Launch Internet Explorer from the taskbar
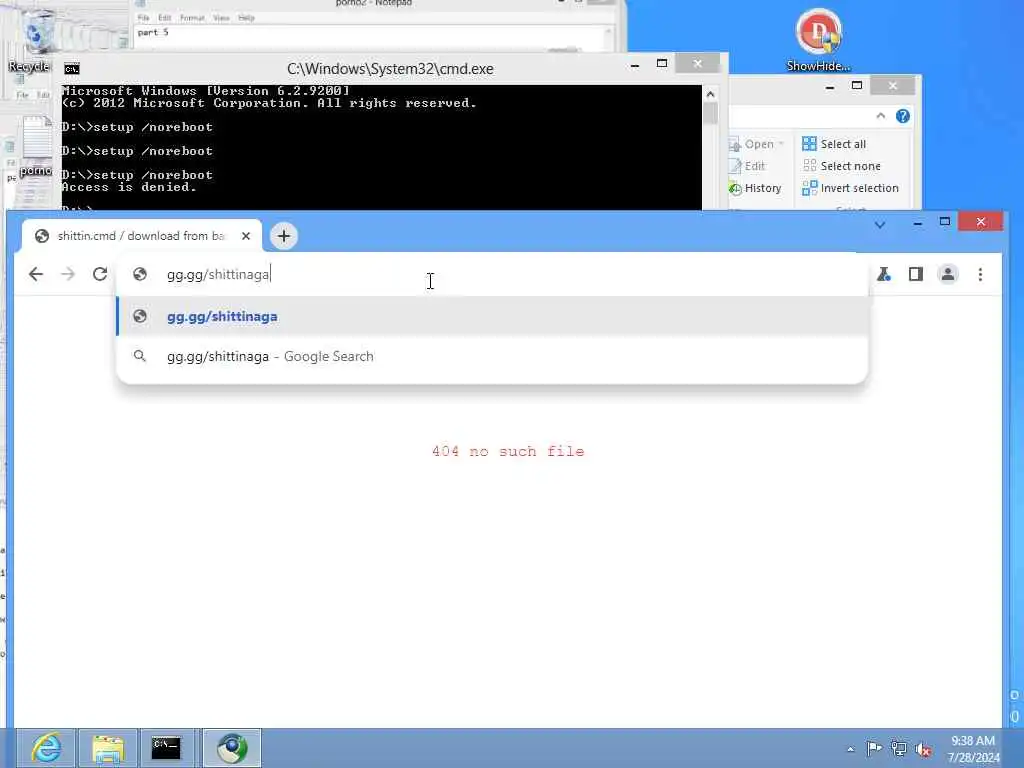1024x768 pixels. tap(46, 748)
